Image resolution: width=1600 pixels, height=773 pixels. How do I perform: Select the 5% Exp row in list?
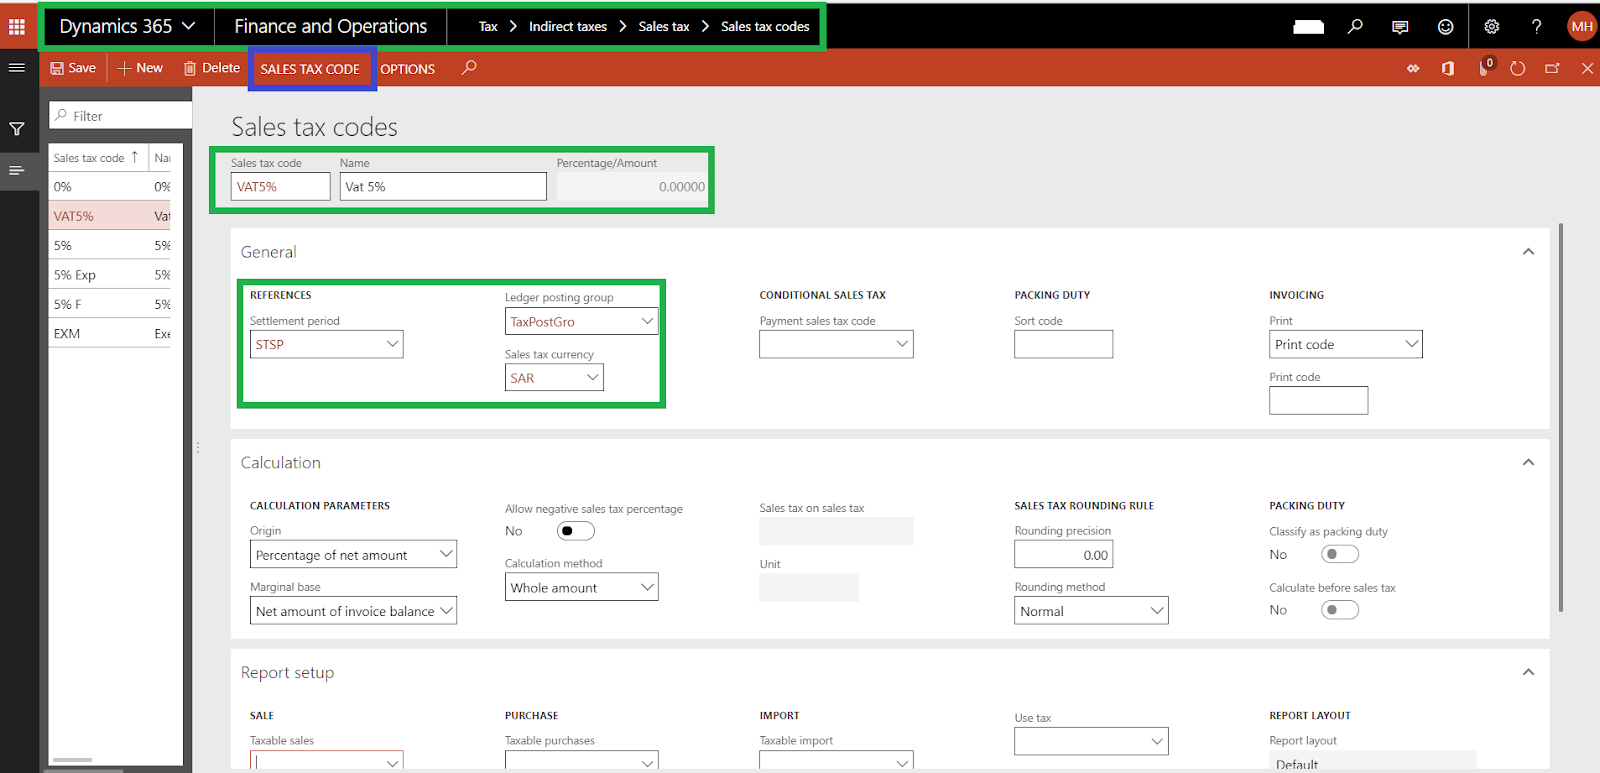[x=112, y=275]
